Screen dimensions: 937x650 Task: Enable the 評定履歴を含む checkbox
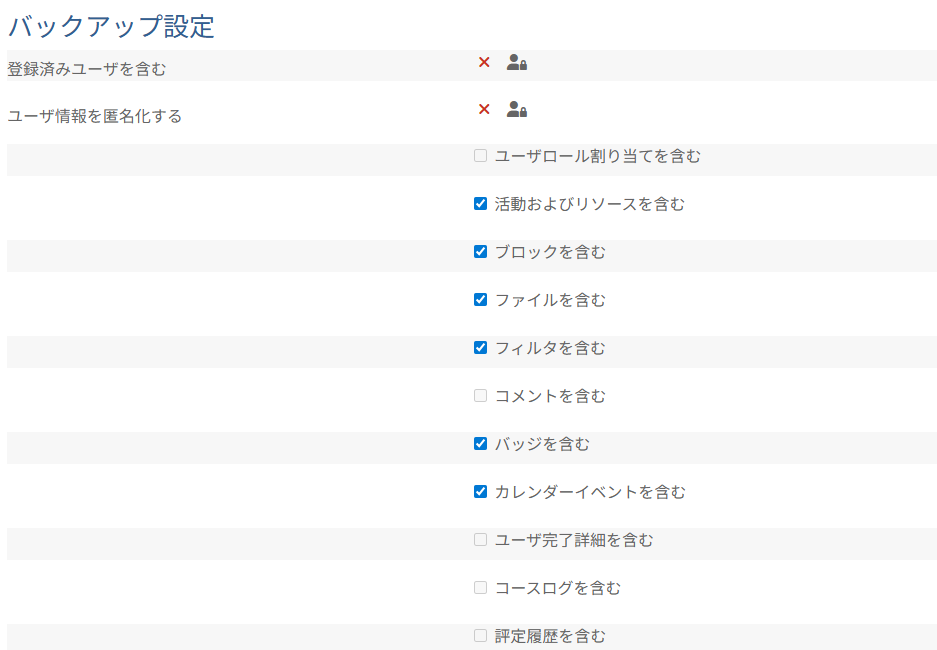pos(480,636)
